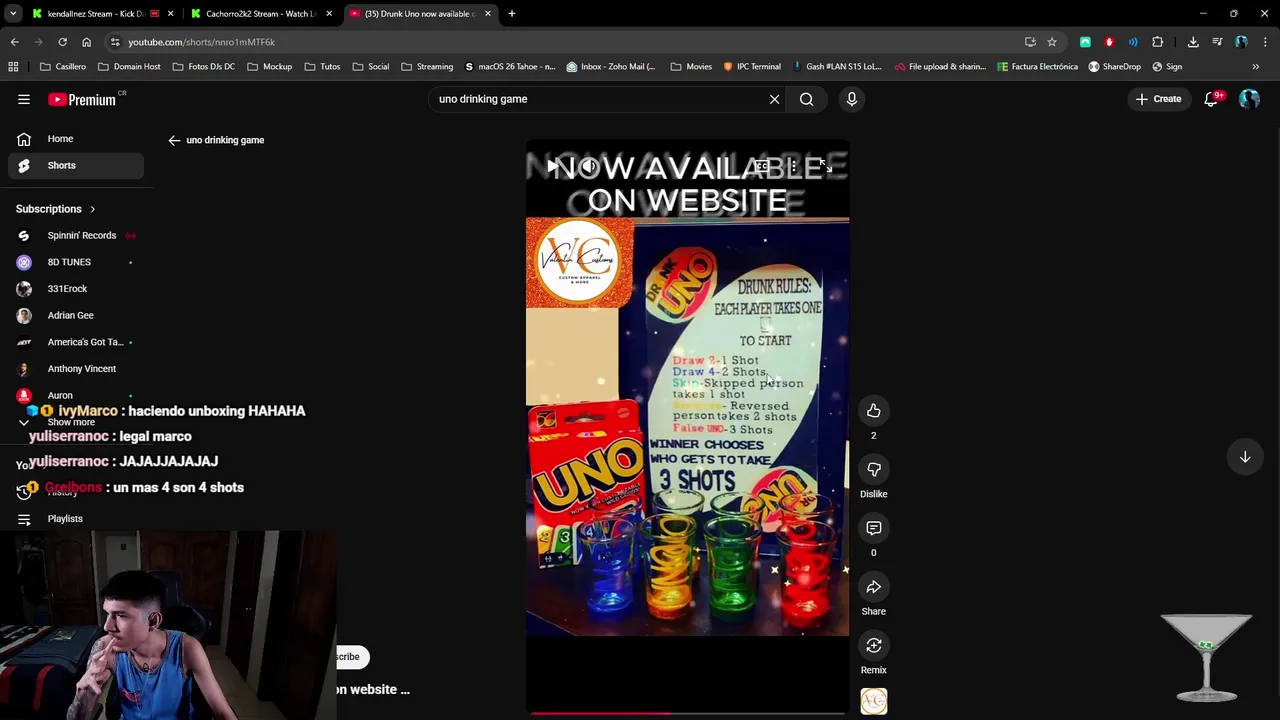Click the Create button
This screenshot has width=1280, height=720.
1159,99
